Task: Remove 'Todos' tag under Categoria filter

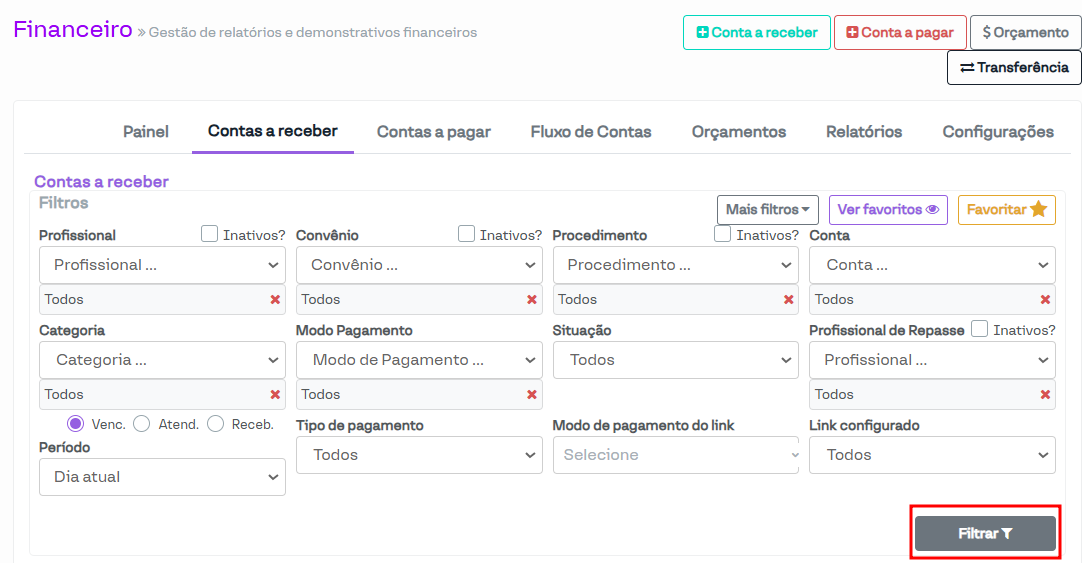Action: click(275, 395)
